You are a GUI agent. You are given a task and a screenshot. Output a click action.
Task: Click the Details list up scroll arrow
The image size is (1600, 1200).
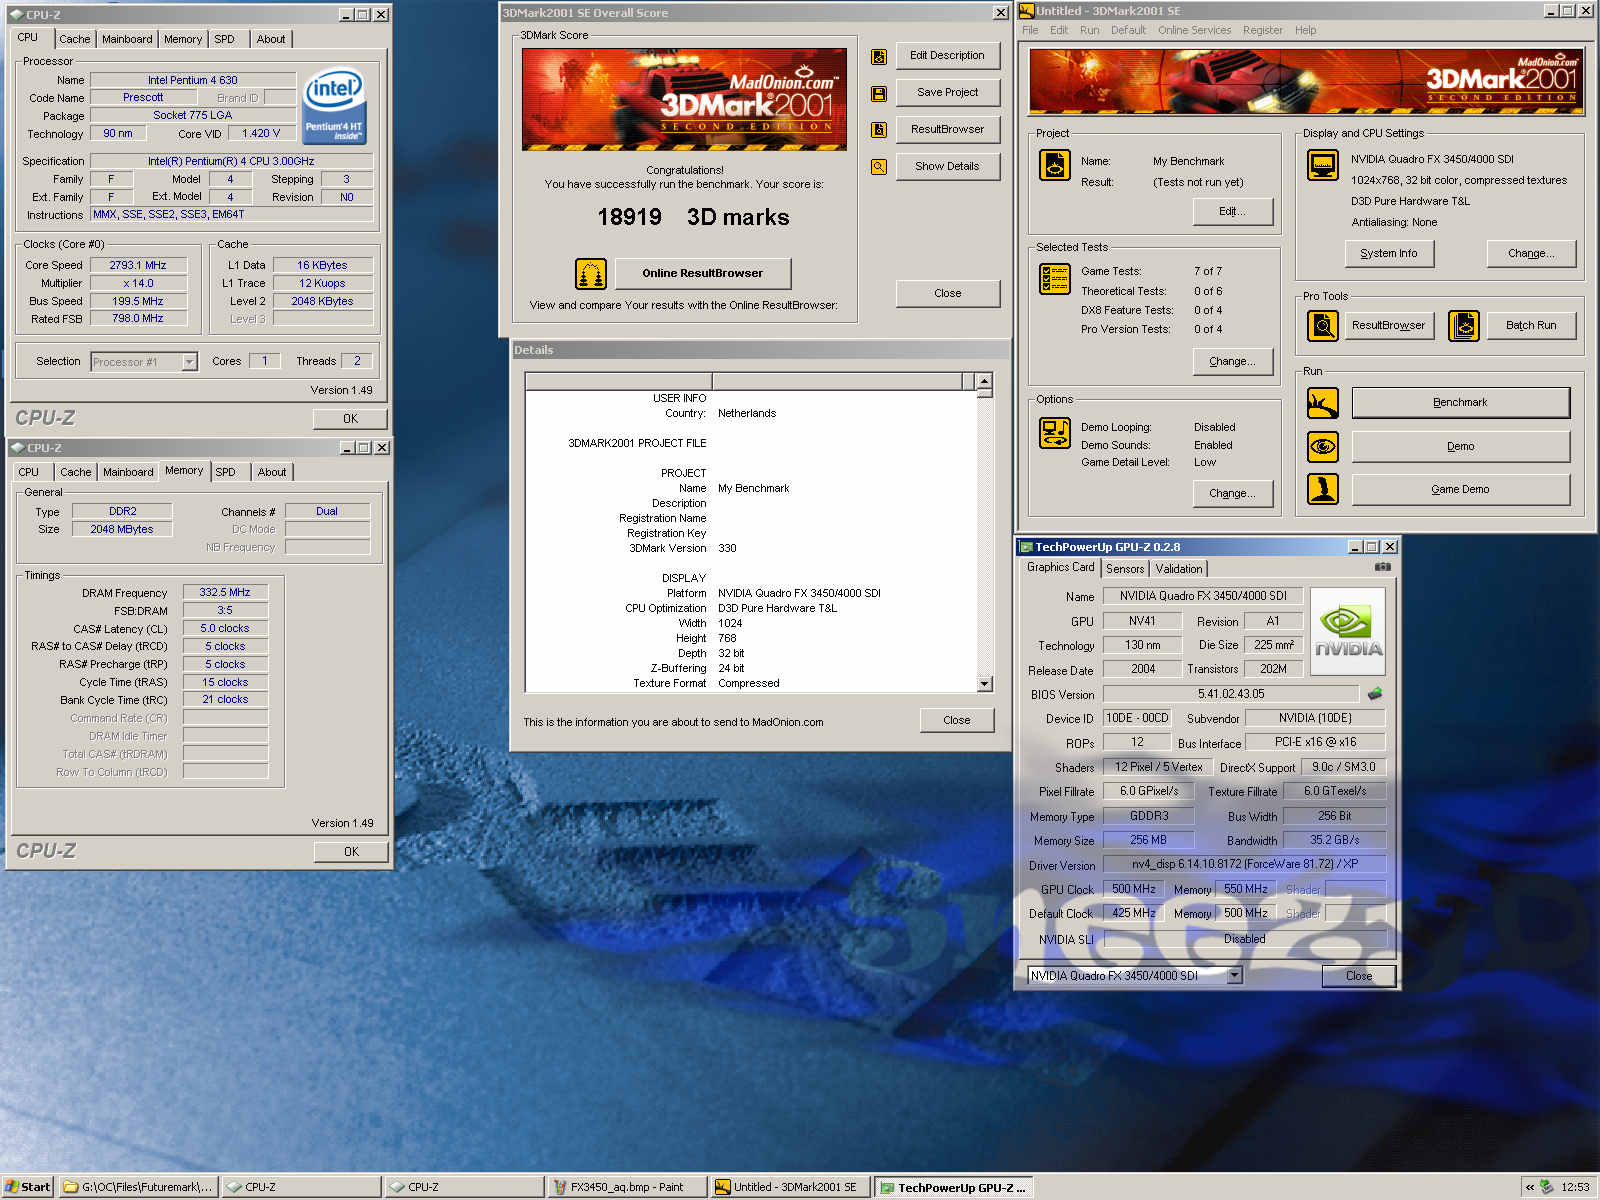coord(984,381)
